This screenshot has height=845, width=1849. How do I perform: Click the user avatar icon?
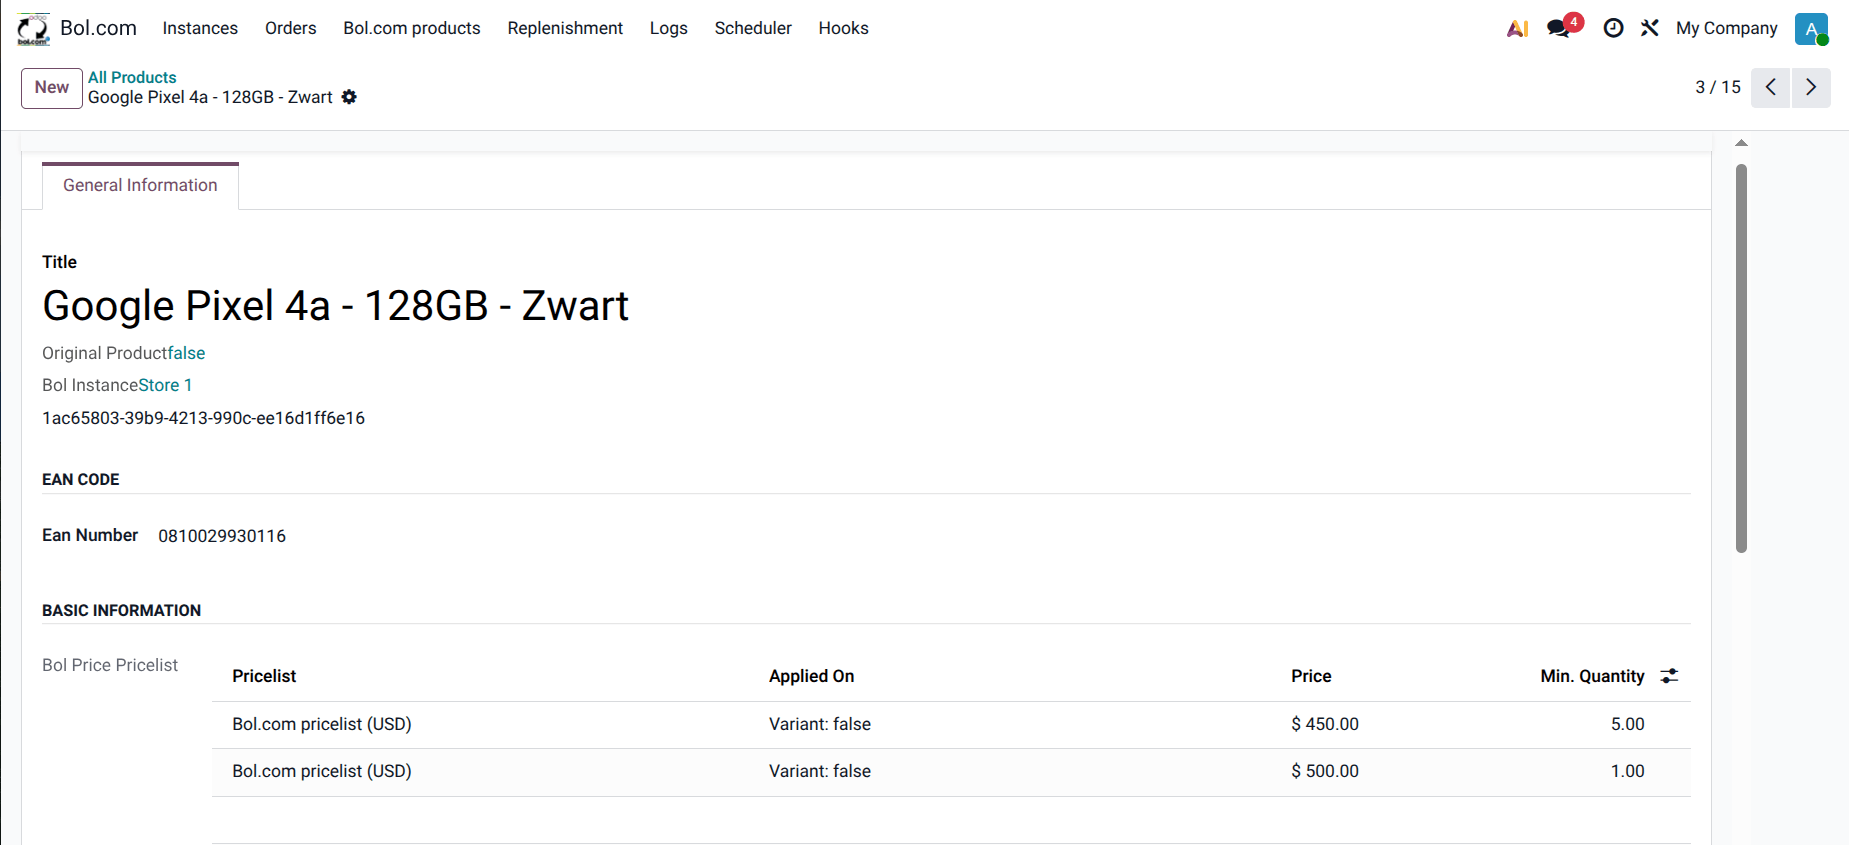tap(1811, 29)
